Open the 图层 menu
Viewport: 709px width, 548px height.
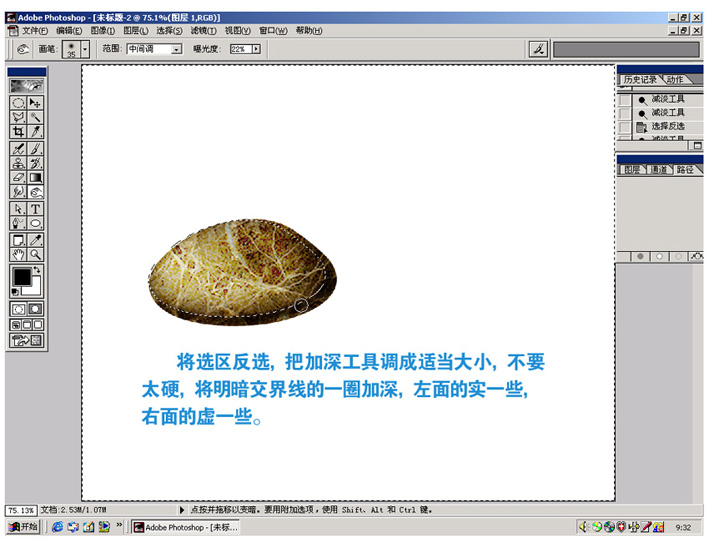(136, 30)
